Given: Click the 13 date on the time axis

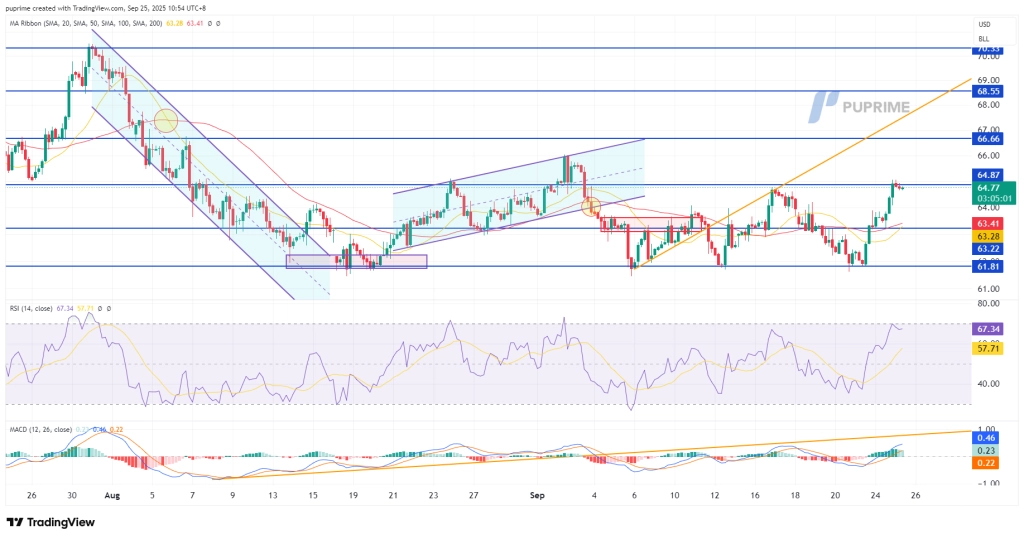Looking at the screenshot, I should pyautogui.click(x=273, y=496).
